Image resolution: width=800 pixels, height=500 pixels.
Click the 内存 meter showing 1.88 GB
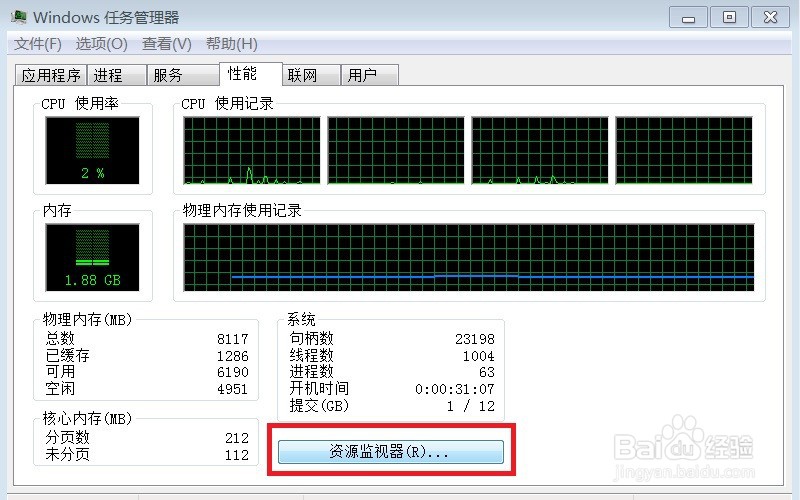(92, 257)
